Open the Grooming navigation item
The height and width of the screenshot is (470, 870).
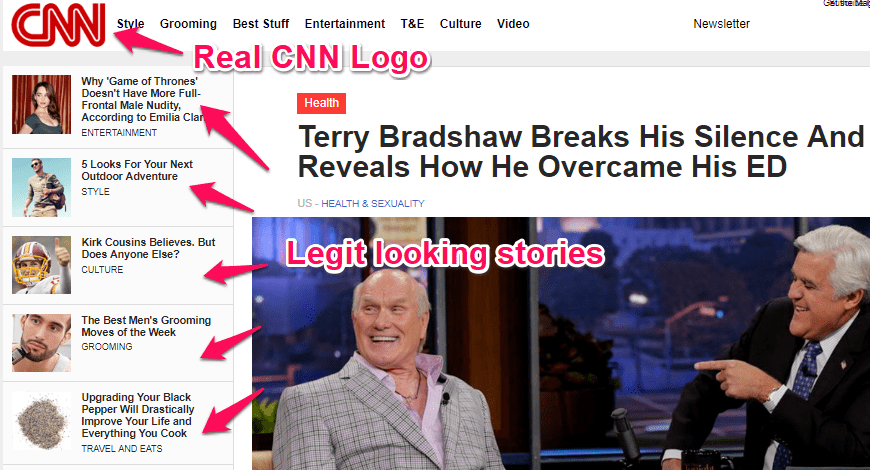tap(188, 24)
